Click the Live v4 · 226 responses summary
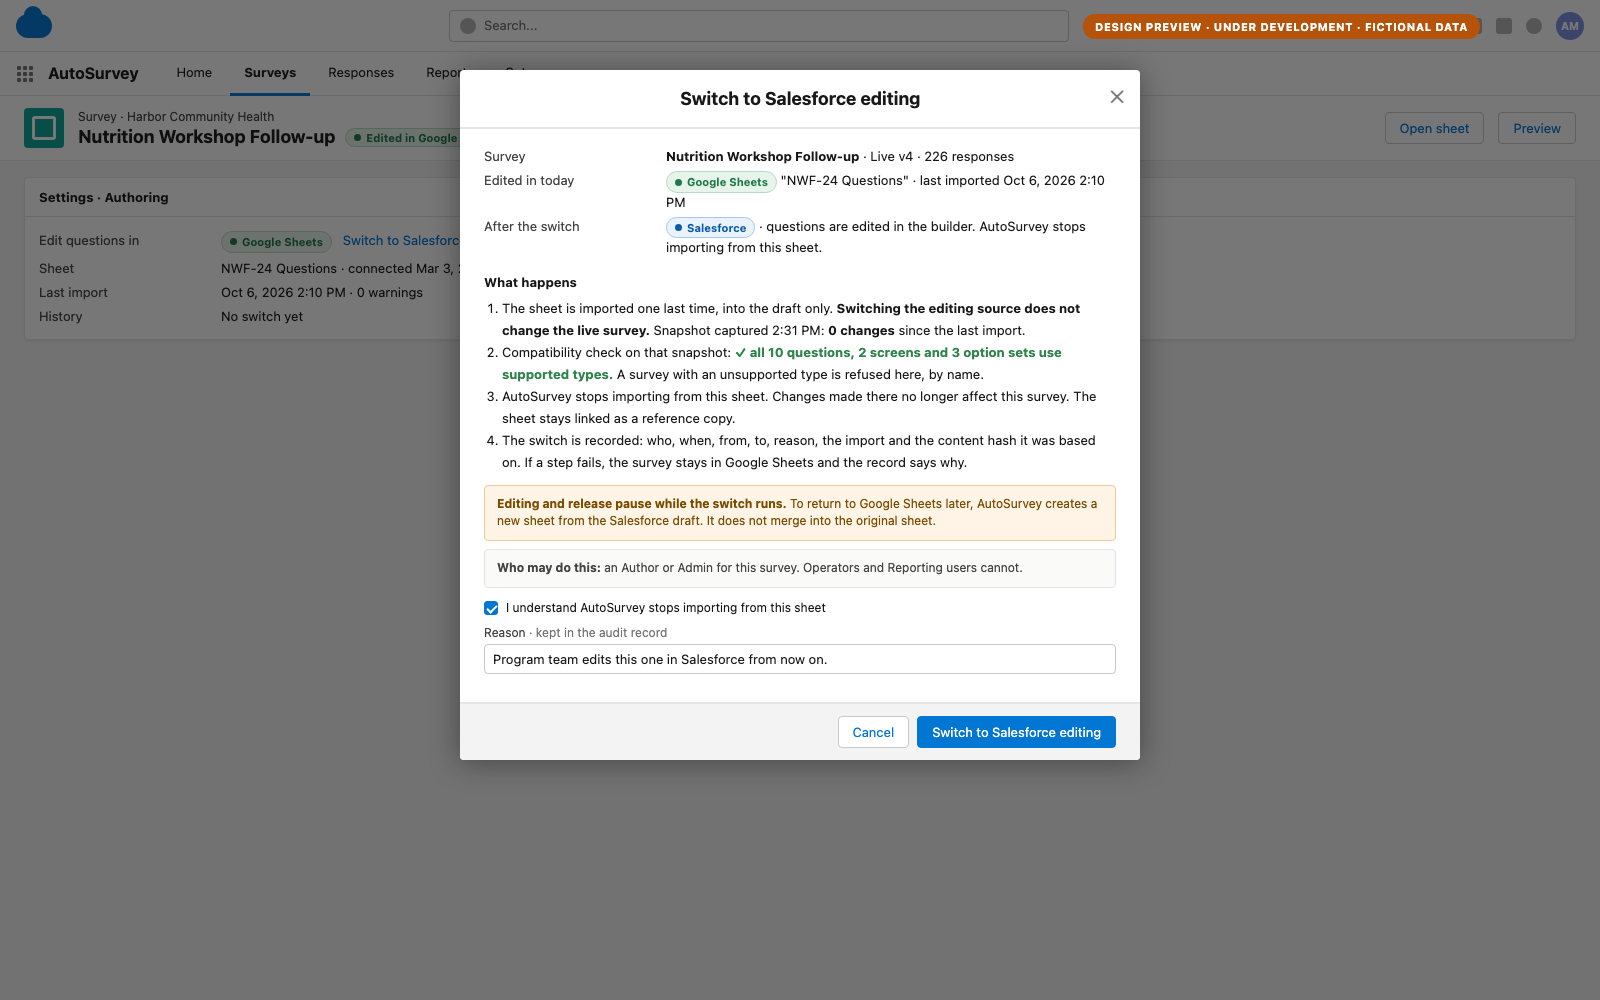The height and width of the screenshot is (1000, 1600). 942,157
